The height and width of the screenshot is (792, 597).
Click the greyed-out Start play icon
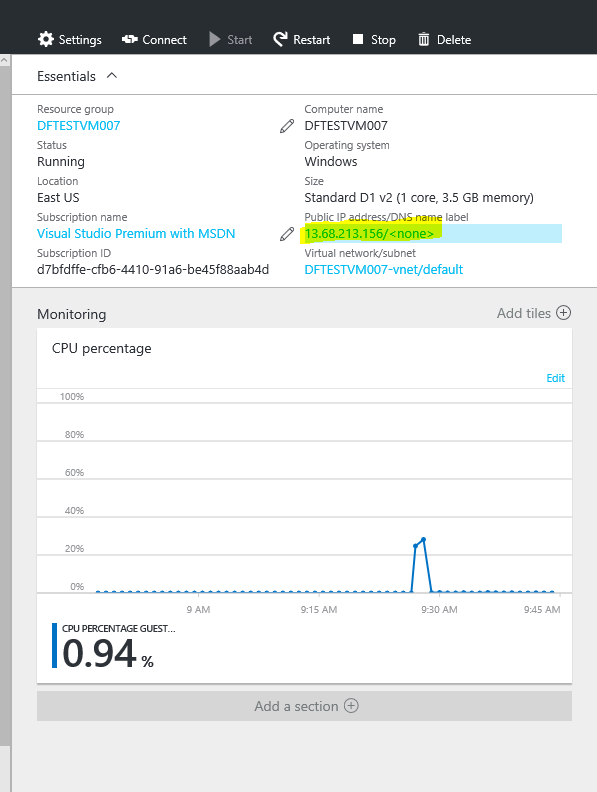tap(215, 39)
